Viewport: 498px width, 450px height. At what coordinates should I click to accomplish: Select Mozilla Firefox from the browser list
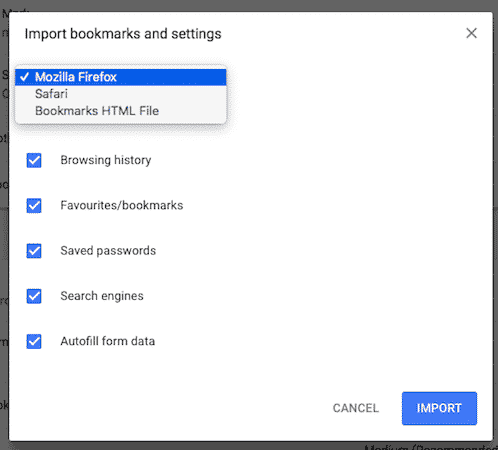pyautogui.click(x=121, y=77)
